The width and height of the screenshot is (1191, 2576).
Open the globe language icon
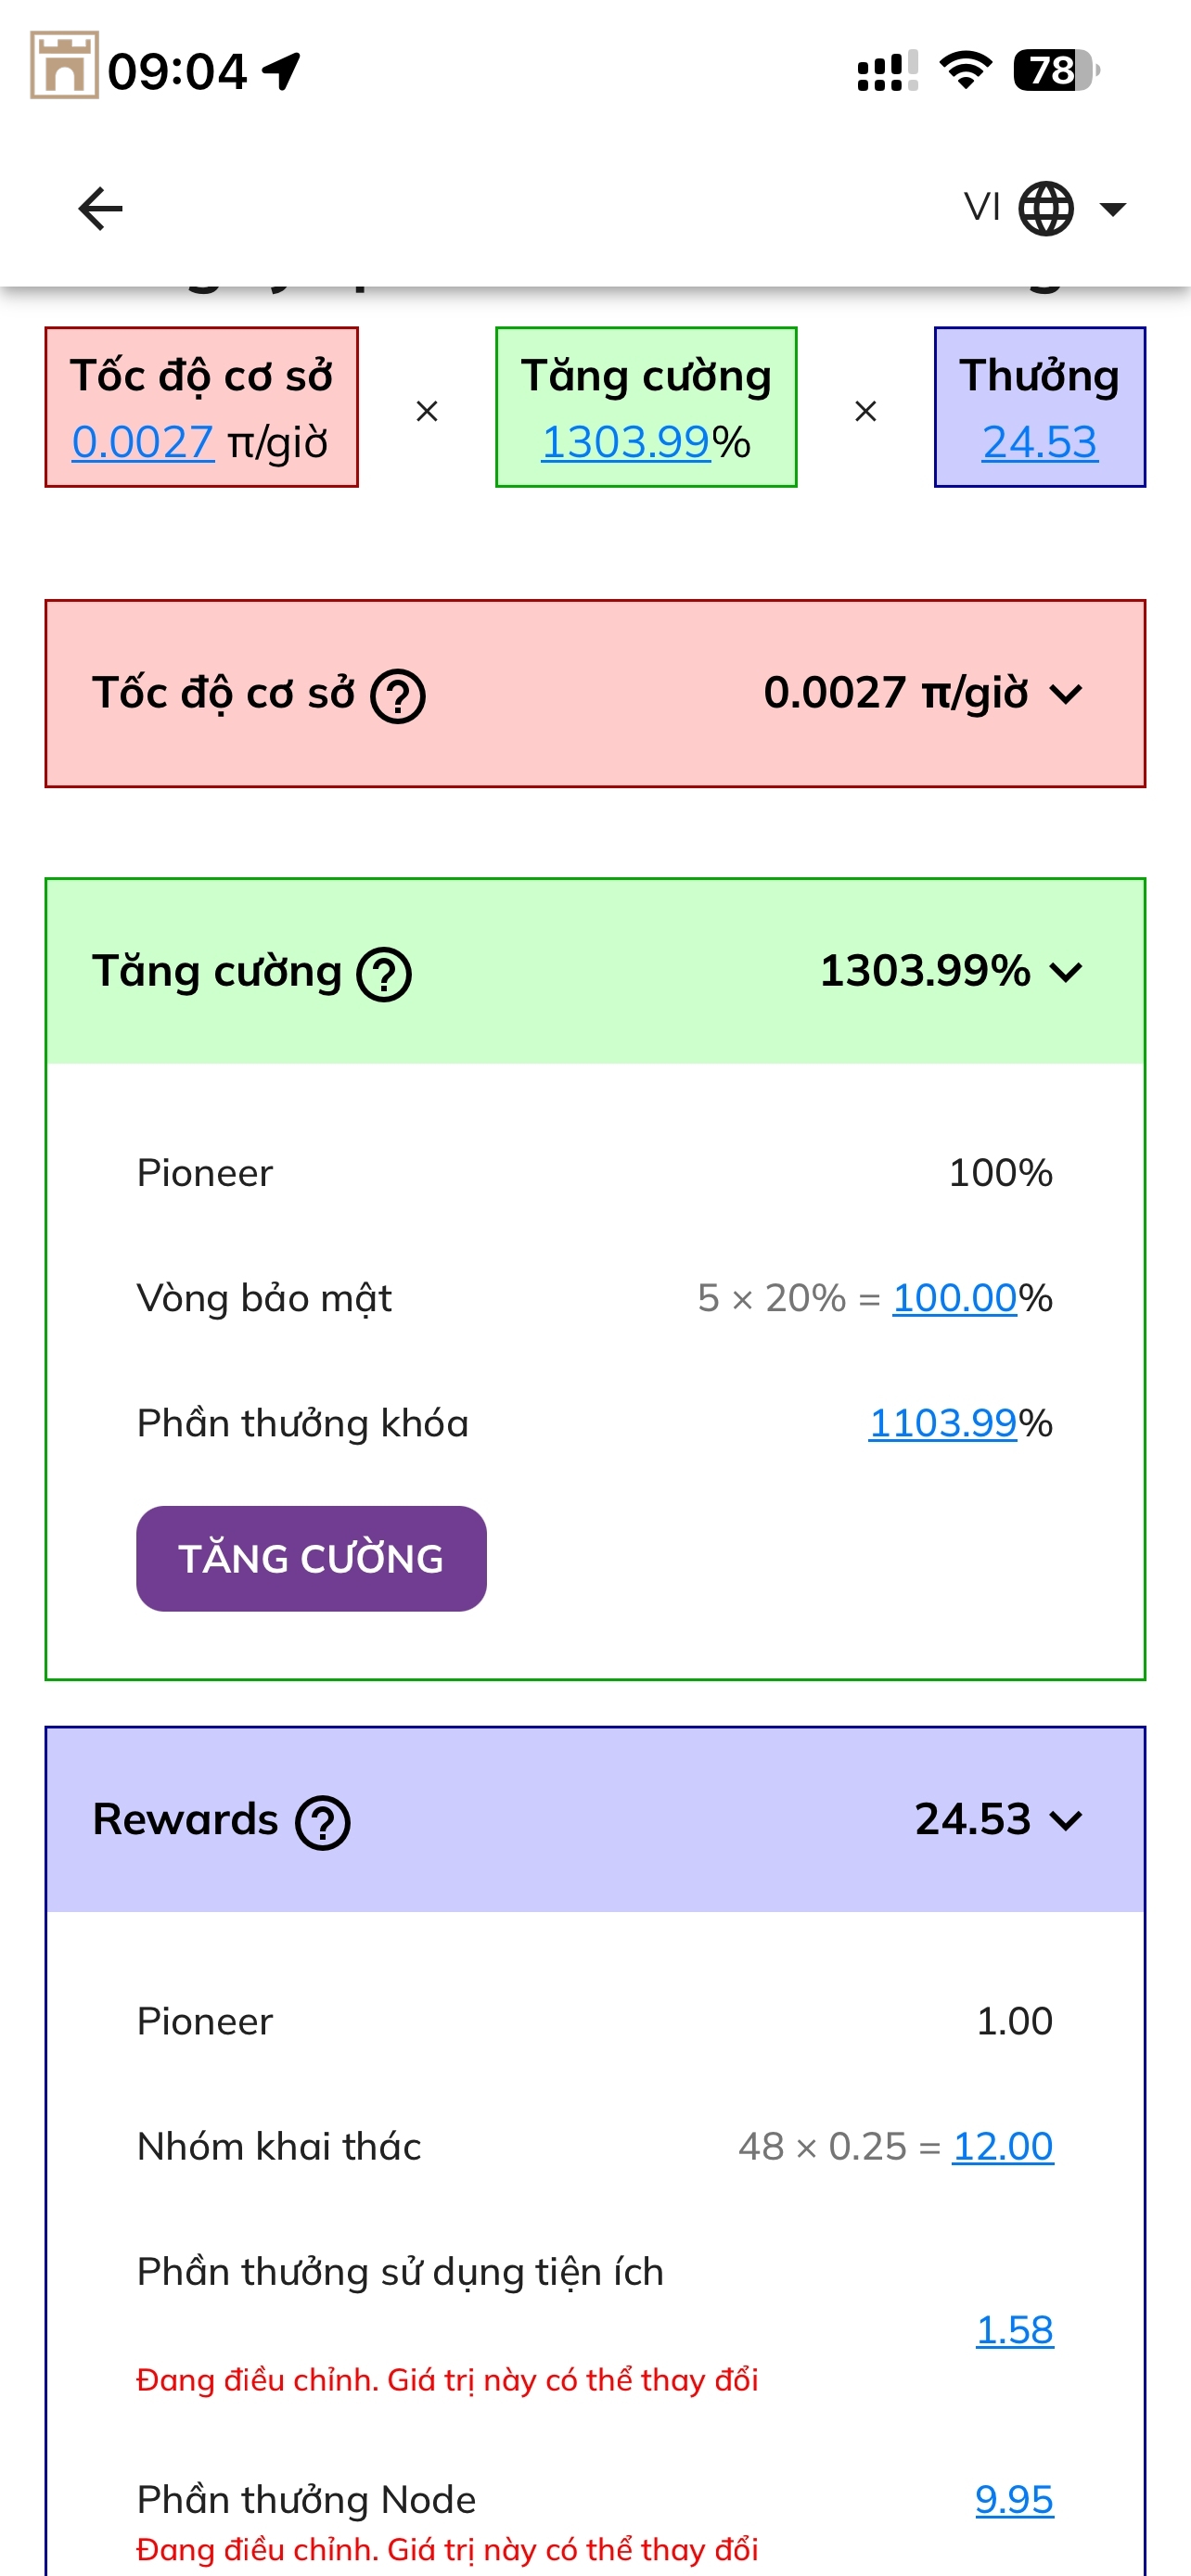(x=1045, y=208)
